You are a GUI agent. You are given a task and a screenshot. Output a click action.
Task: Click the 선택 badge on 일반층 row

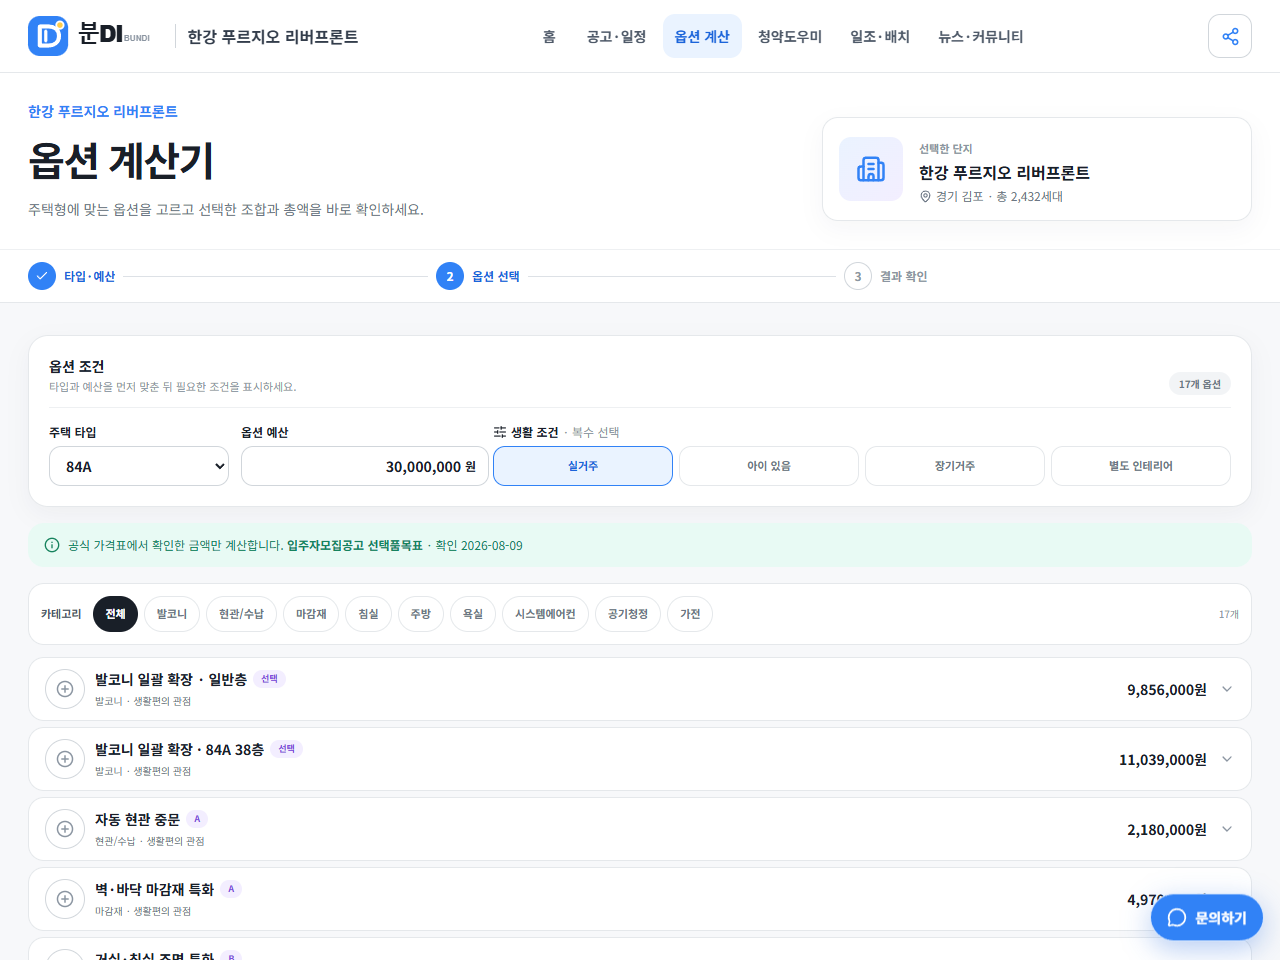point(270,679)
